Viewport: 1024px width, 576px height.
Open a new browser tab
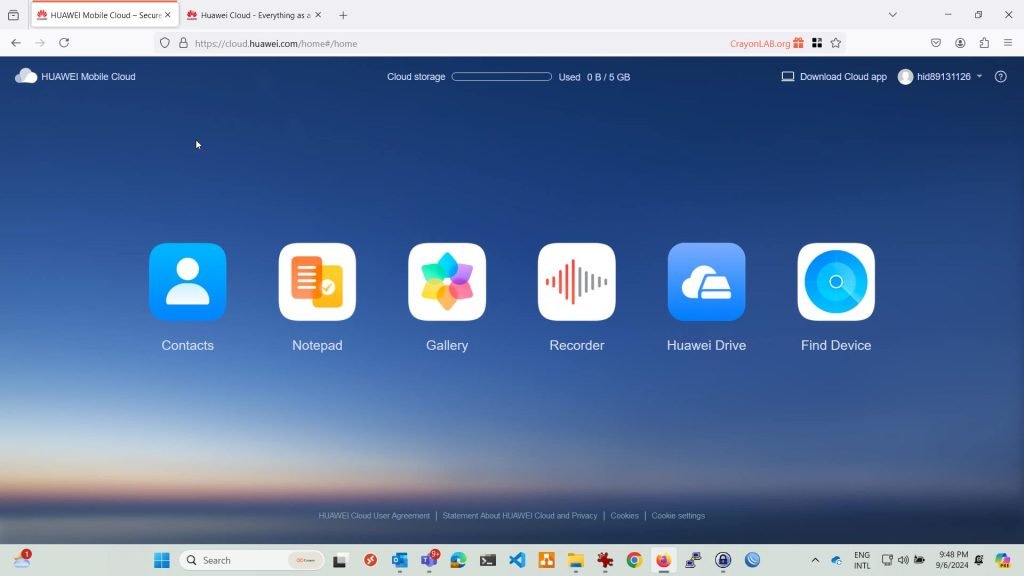click(x=343, y=15)
